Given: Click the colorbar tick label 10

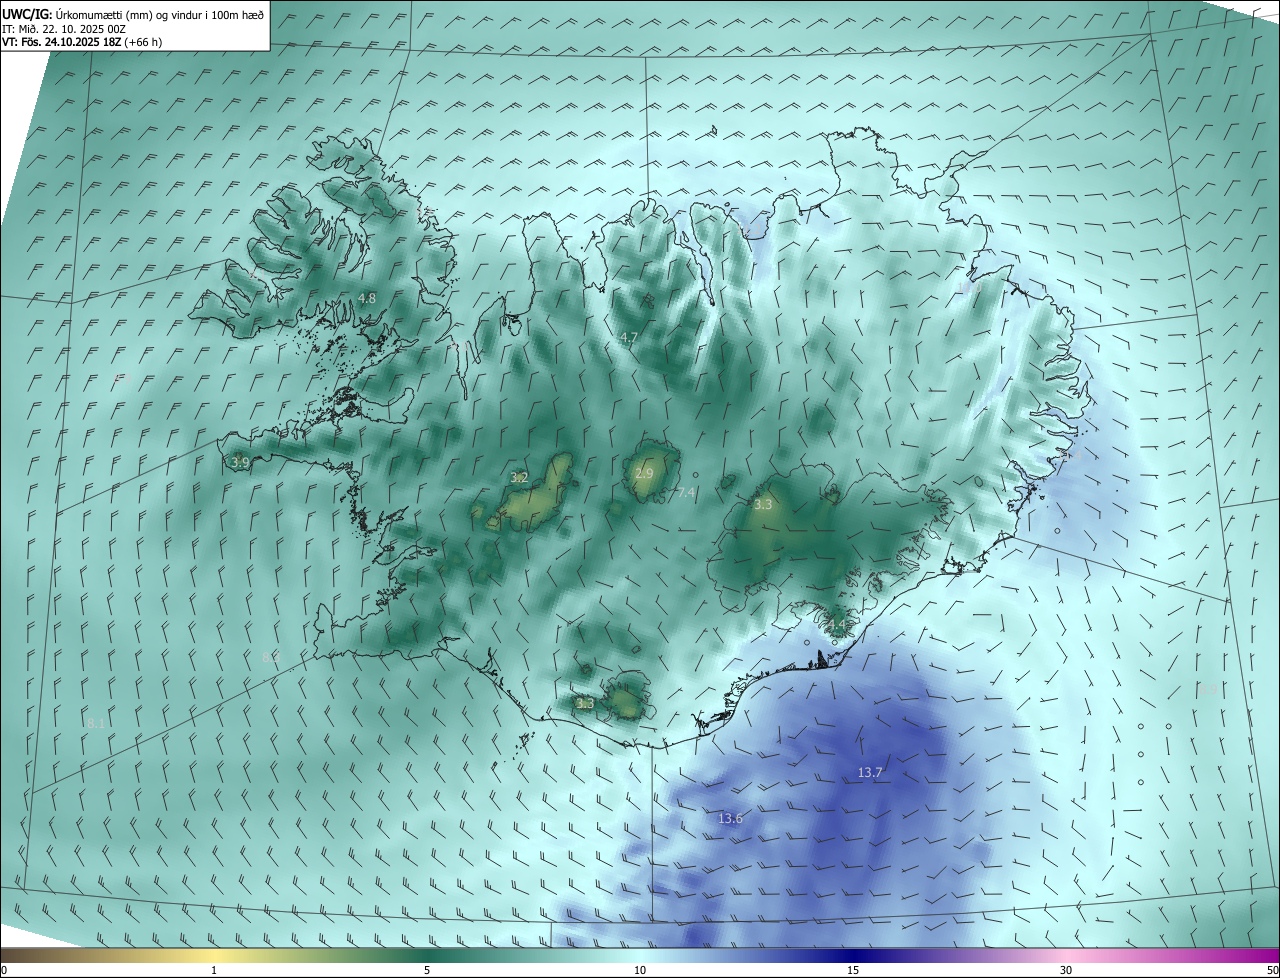Looking at the screenshot, I should pyautogui.click(x=640, y=970).
